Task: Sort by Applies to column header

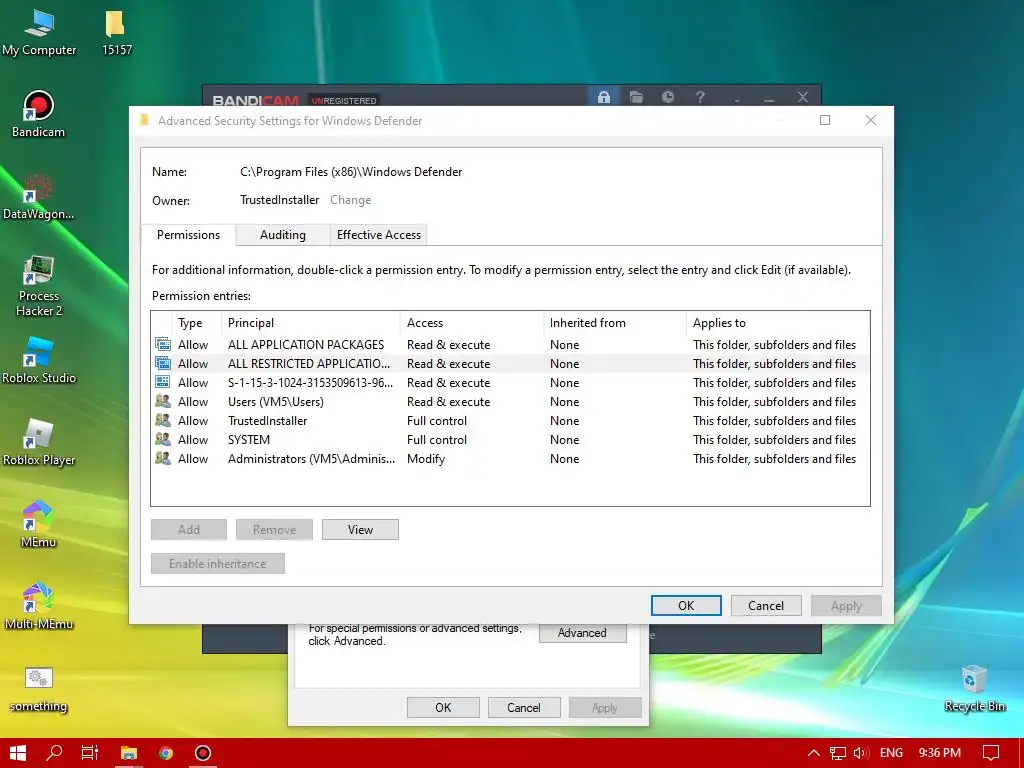Action: tap(777, 323)
